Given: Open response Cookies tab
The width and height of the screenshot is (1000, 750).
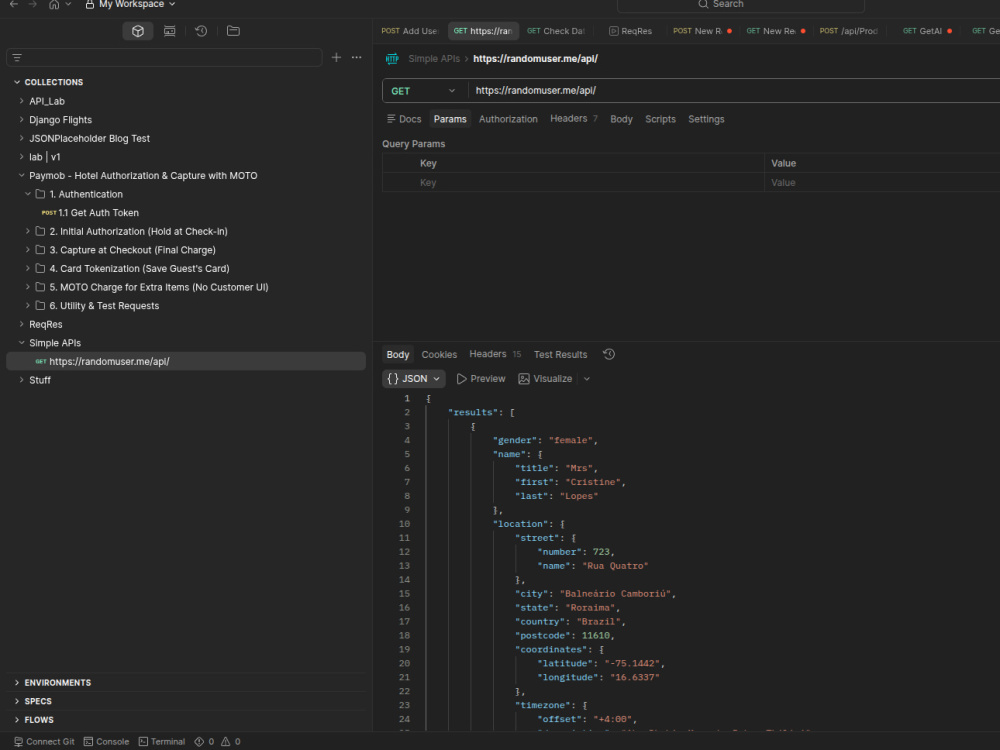Looking at the screenshot, I should tap(439, 355).
